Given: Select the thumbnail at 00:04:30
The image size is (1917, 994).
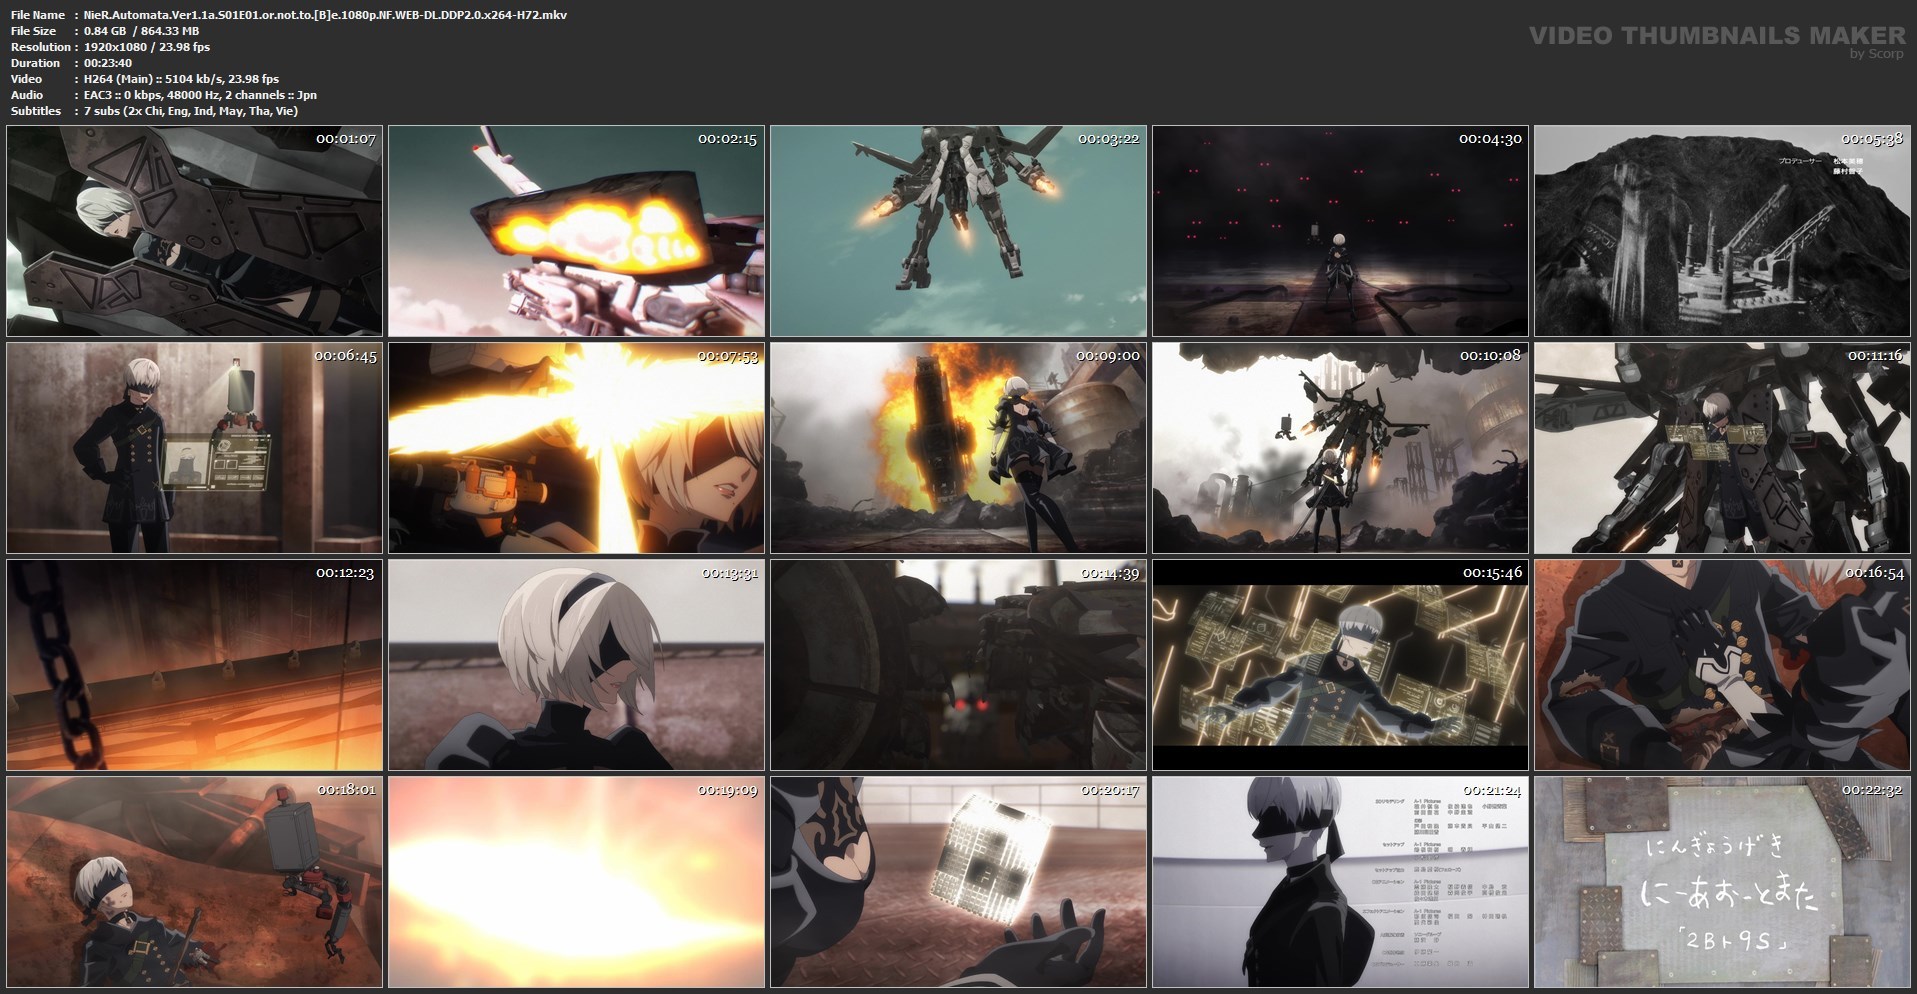Looking at the screenshot, I should point(1341,231).
